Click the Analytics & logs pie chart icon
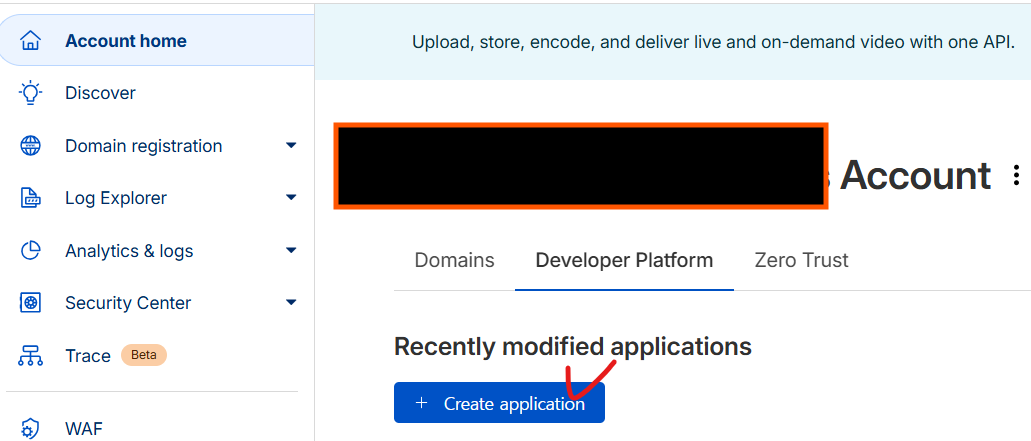This screenshot has width=1031, height=441. [x=30, y=250]
